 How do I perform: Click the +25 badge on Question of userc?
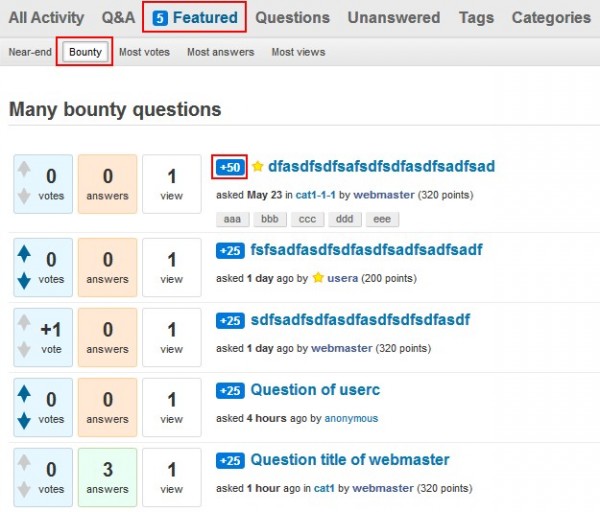(230, 390)
